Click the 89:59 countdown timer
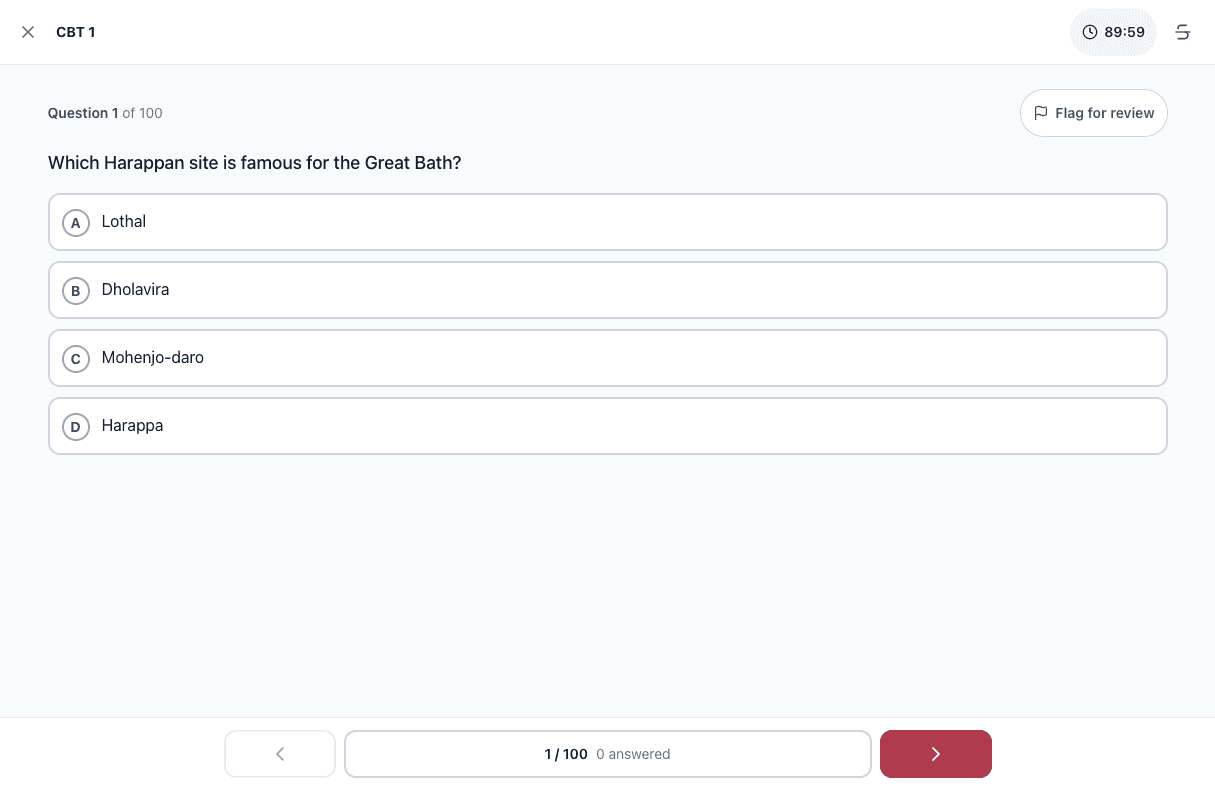Viewport: 1215px width, 790px height. coord(1113,32)
